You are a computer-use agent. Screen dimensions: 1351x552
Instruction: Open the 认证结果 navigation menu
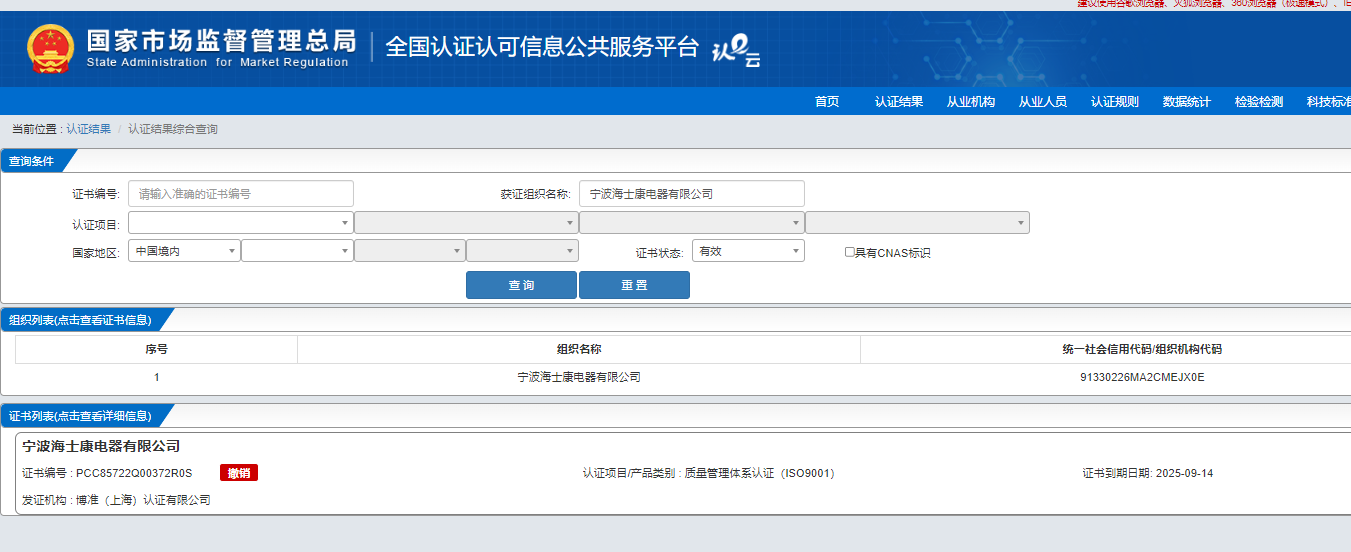[899, 102]
